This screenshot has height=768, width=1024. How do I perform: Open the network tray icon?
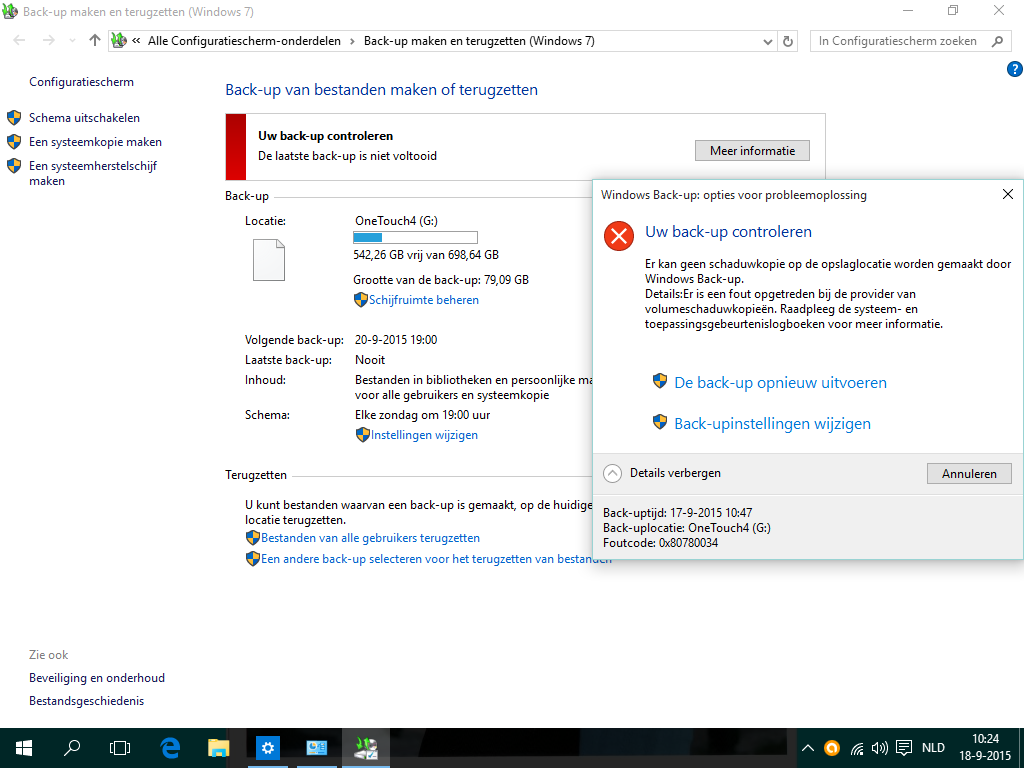coord(857,748)
